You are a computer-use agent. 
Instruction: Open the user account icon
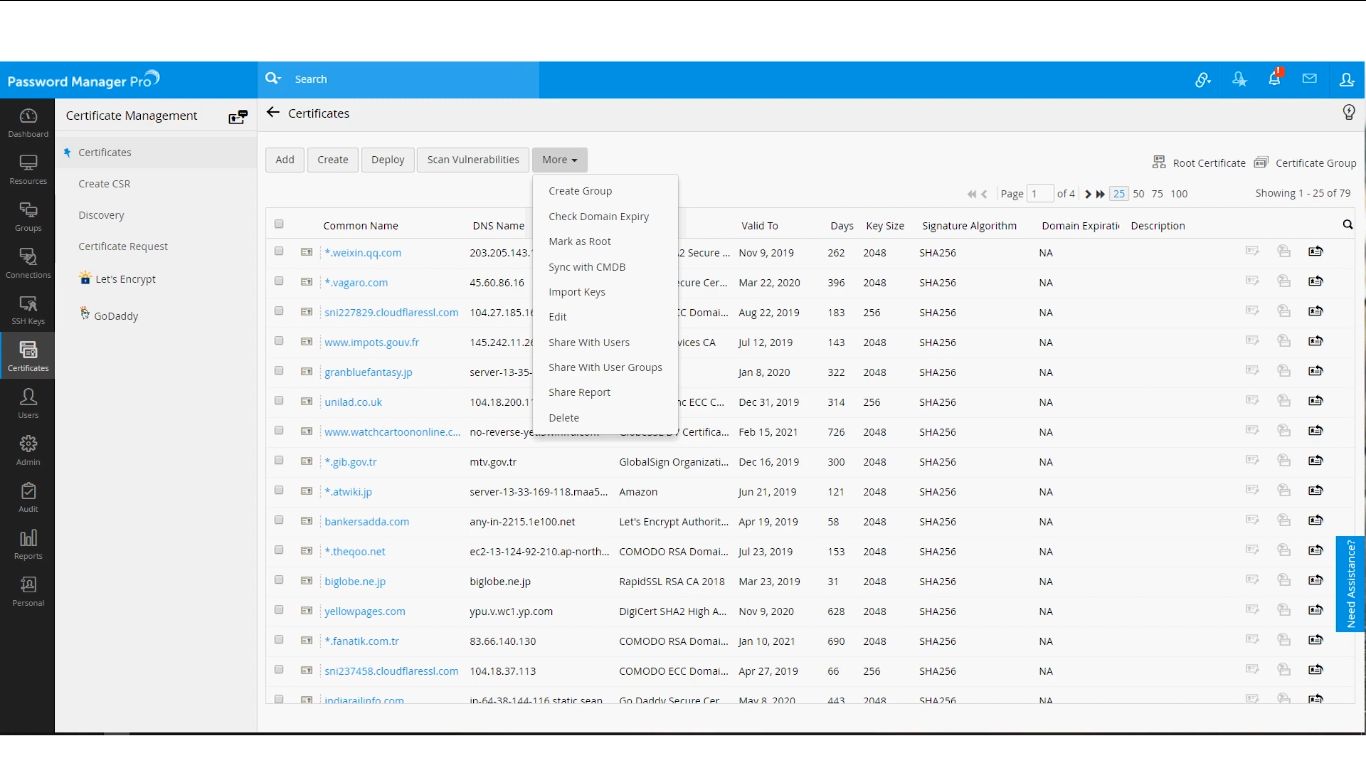coord(1346,79)
